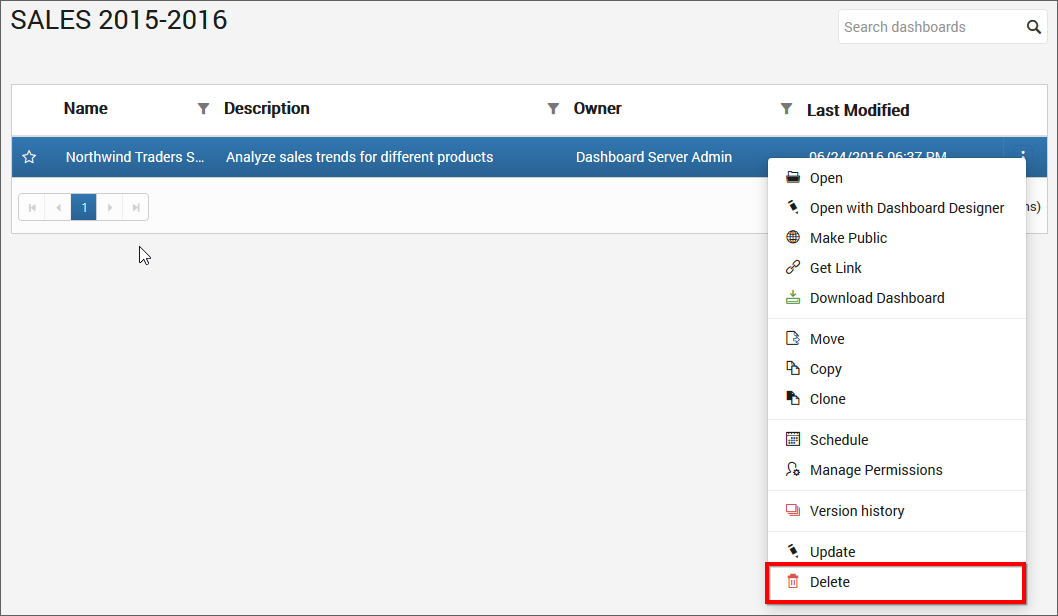Select Get Link in the menu
Viewport: 1058px width, 616px height.
pos(897,268)
